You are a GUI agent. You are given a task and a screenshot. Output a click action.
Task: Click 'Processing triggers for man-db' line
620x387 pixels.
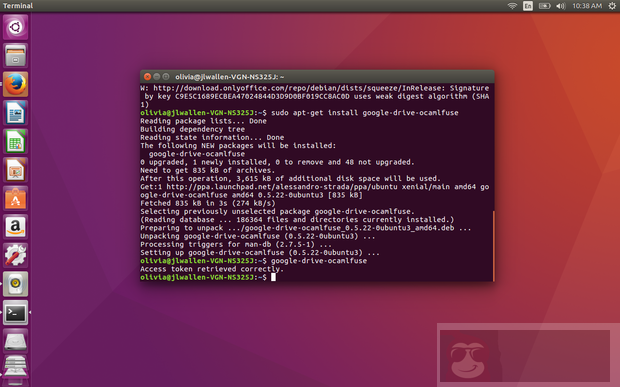click(236, 244)
